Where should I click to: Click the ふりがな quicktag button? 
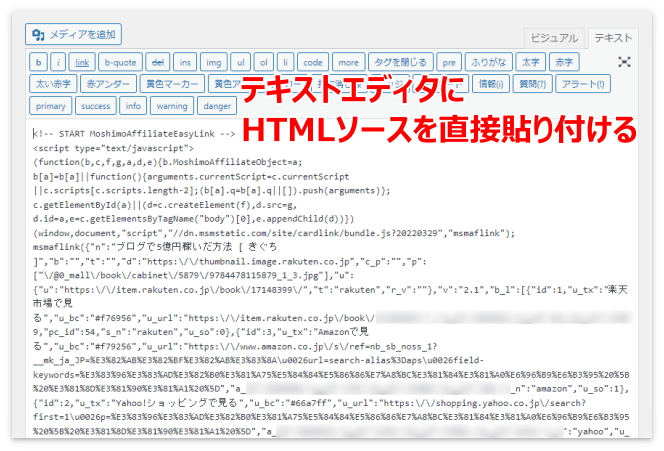pyautogui.click(x=489, y=62)
